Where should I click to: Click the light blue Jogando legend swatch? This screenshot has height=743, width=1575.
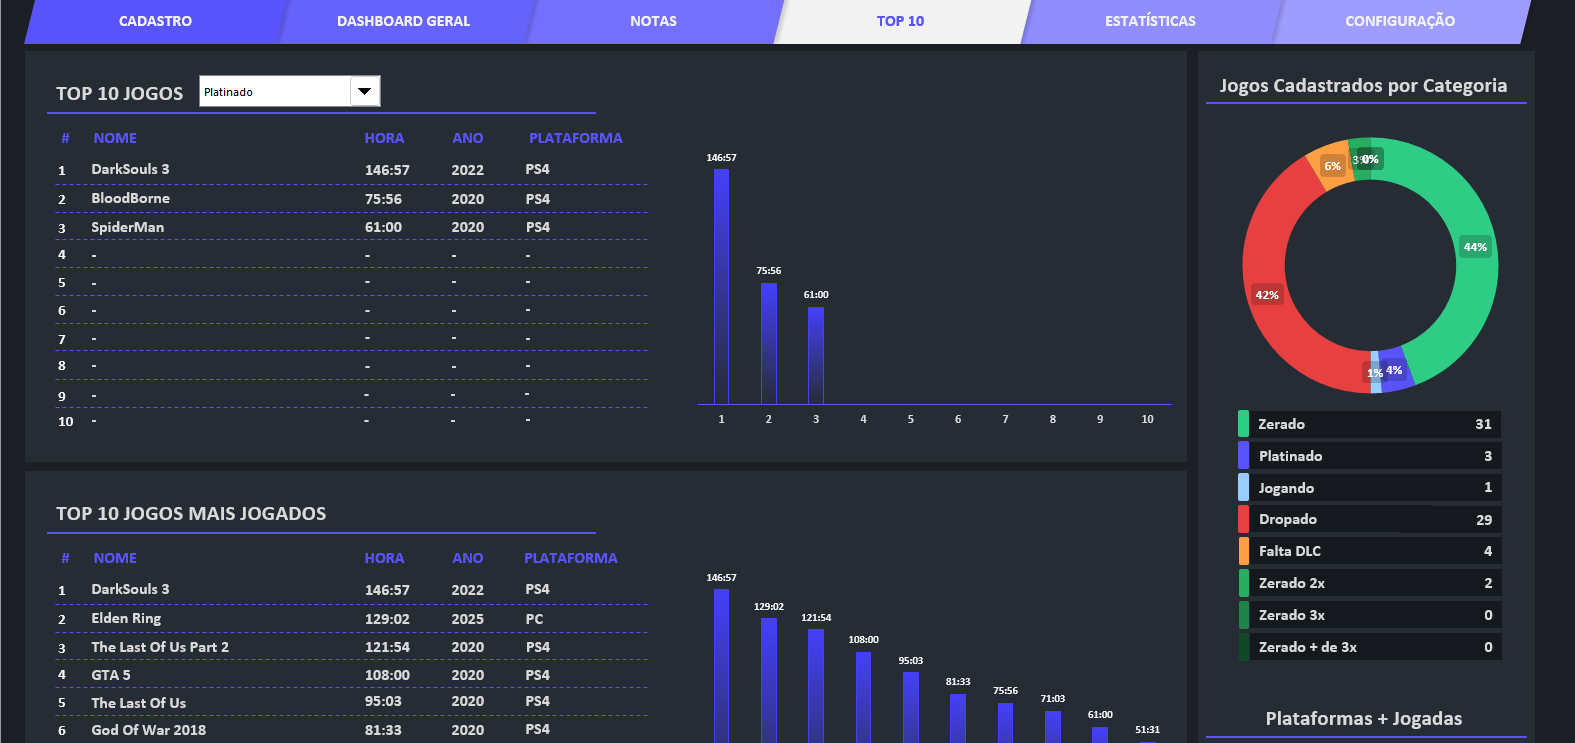pyautogui.click(x=1243, y=487)
